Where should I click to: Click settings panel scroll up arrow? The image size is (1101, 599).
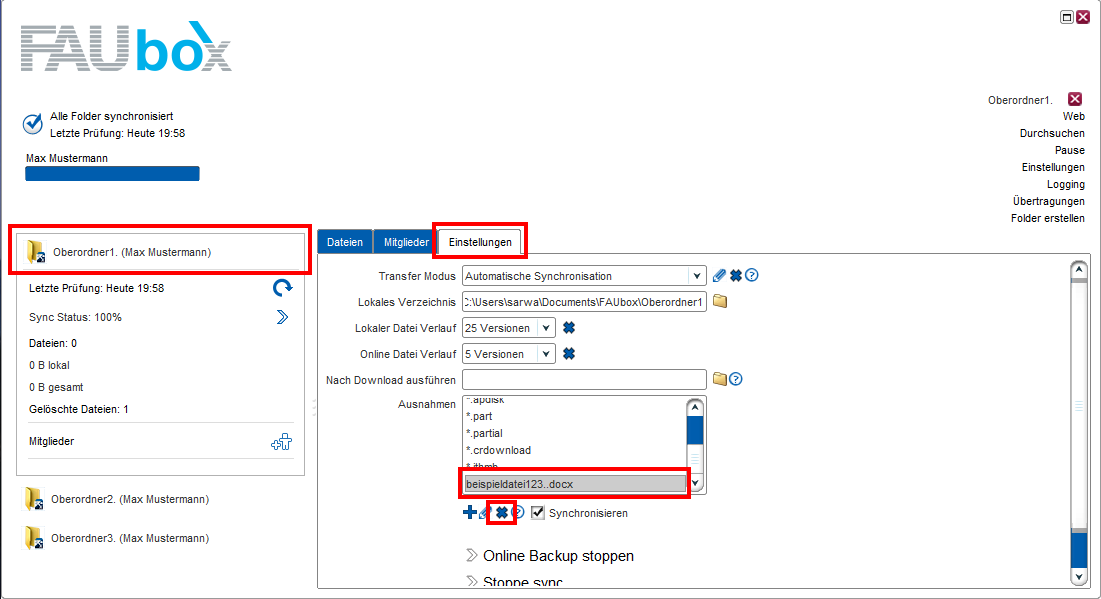[x=1079, y=270]
